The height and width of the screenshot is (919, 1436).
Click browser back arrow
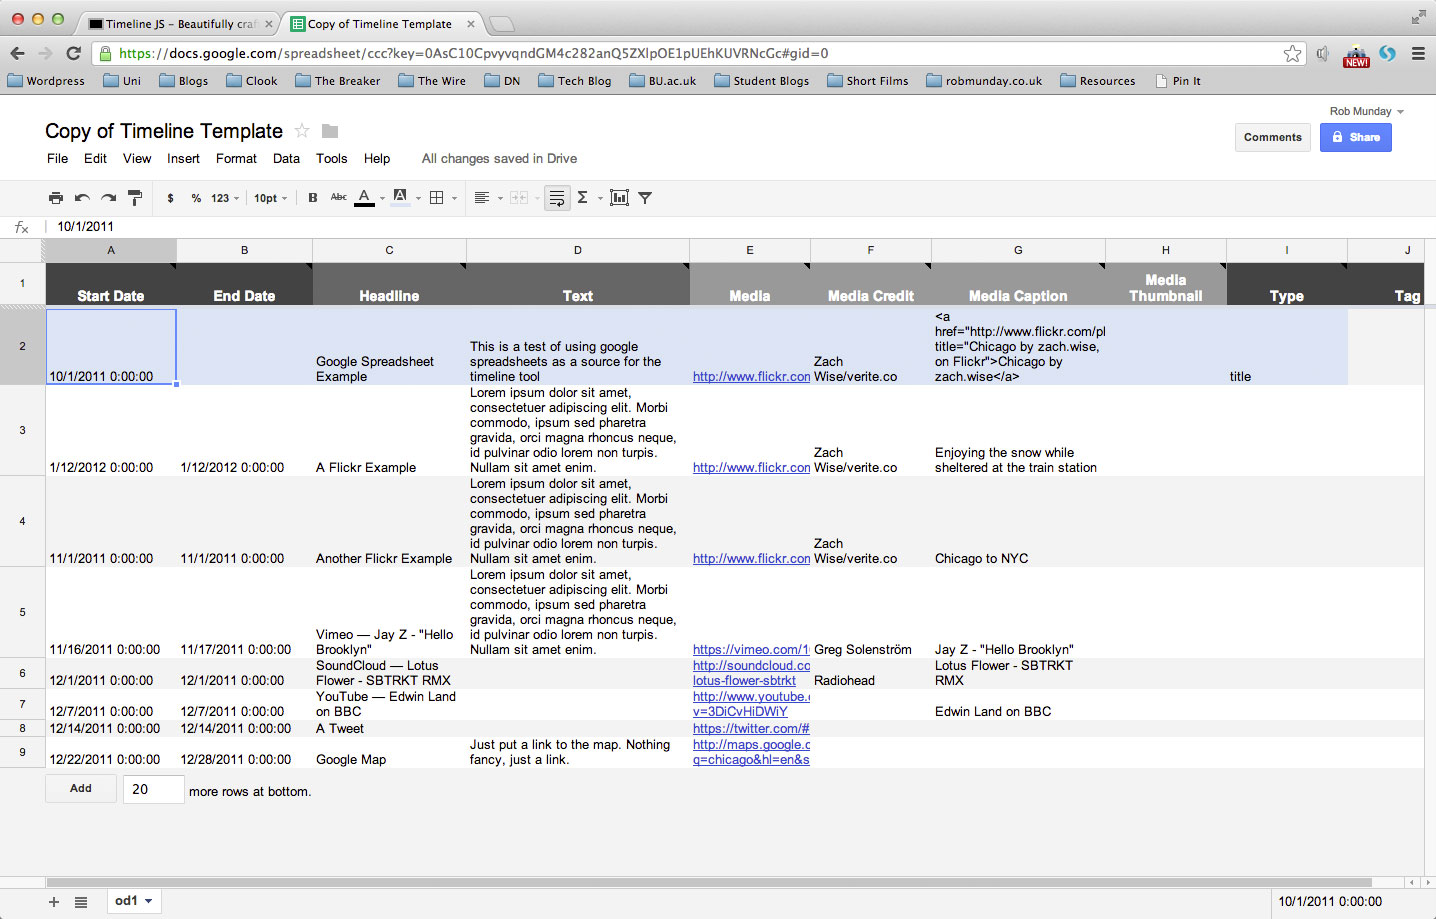[x=17, y=53]
